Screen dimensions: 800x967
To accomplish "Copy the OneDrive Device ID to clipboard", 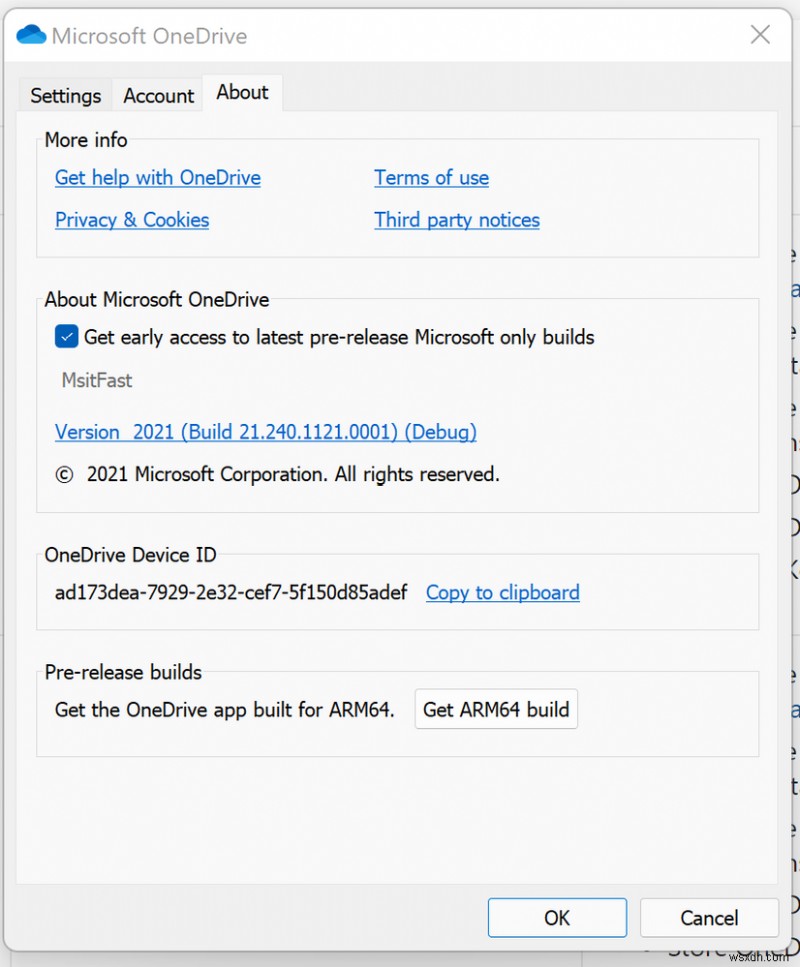I will [502, 592].
